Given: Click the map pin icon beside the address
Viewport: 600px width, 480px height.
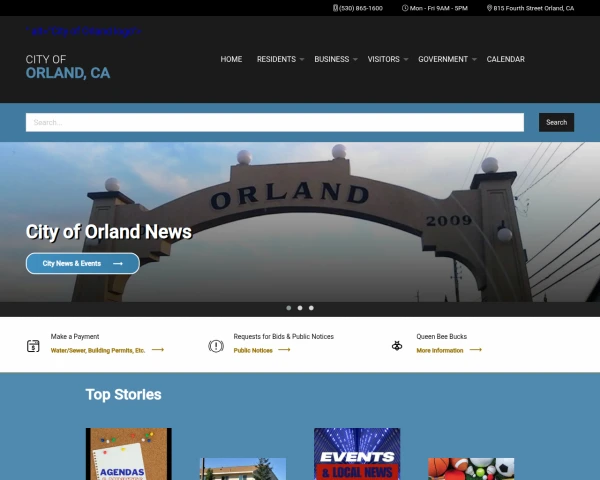Looking at the screenshot, I should tap(489, 8).
